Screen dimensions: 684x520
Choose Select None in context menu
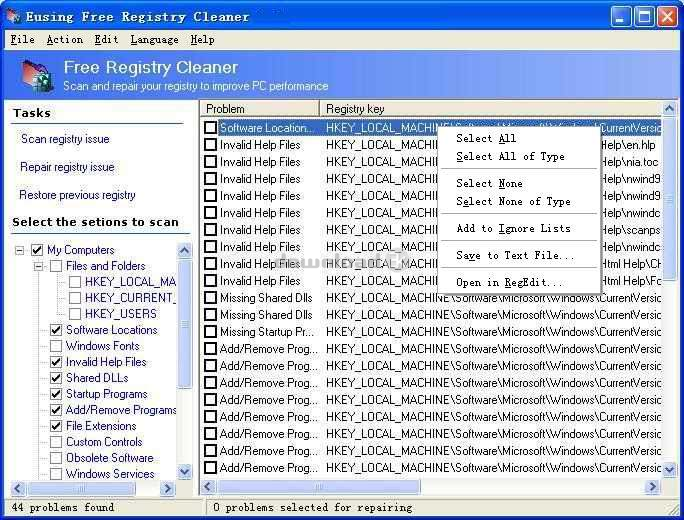pyautogui.click(x=489, y=183)
